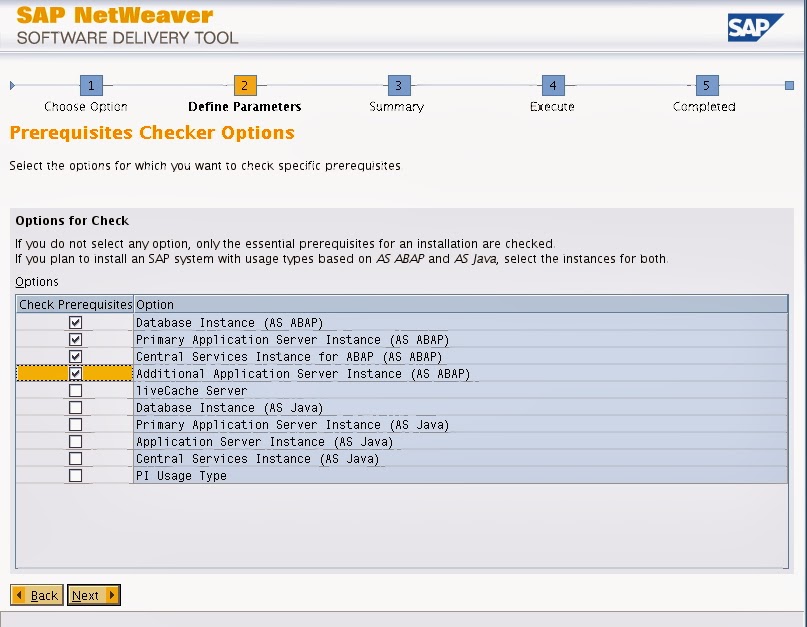Screen dimensions: 807x627
Task: Enable the PI Usage Type prerequisite check
Action: tap(75, 475)
